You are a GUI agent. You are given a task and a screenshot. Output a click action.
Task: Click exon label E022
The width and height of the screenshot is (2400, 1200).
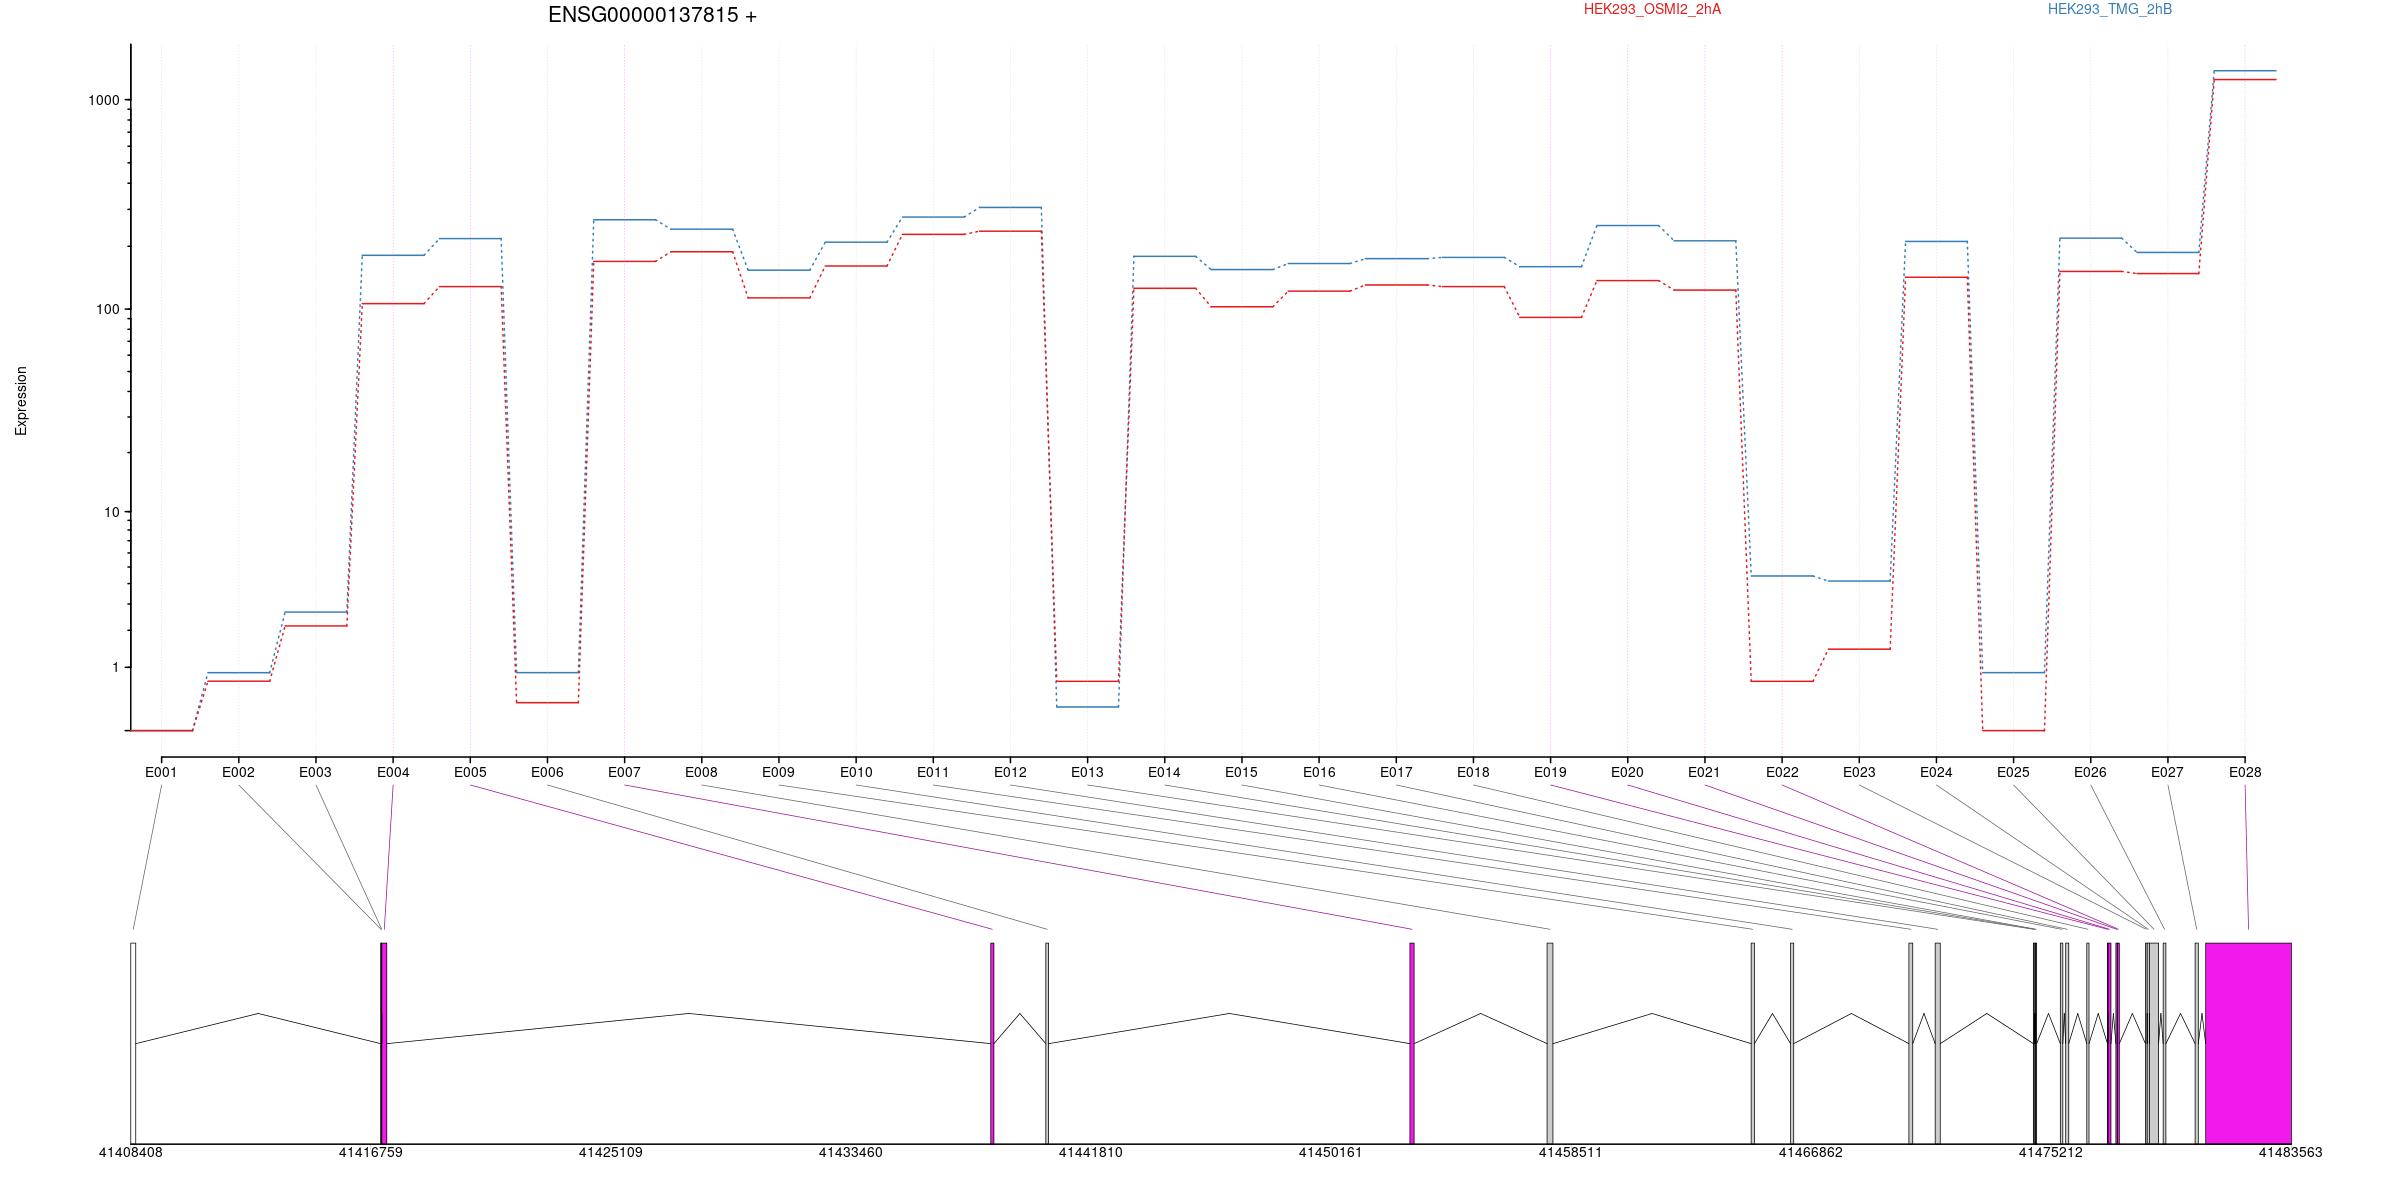pyautogui.click(x=1782, y=772)
